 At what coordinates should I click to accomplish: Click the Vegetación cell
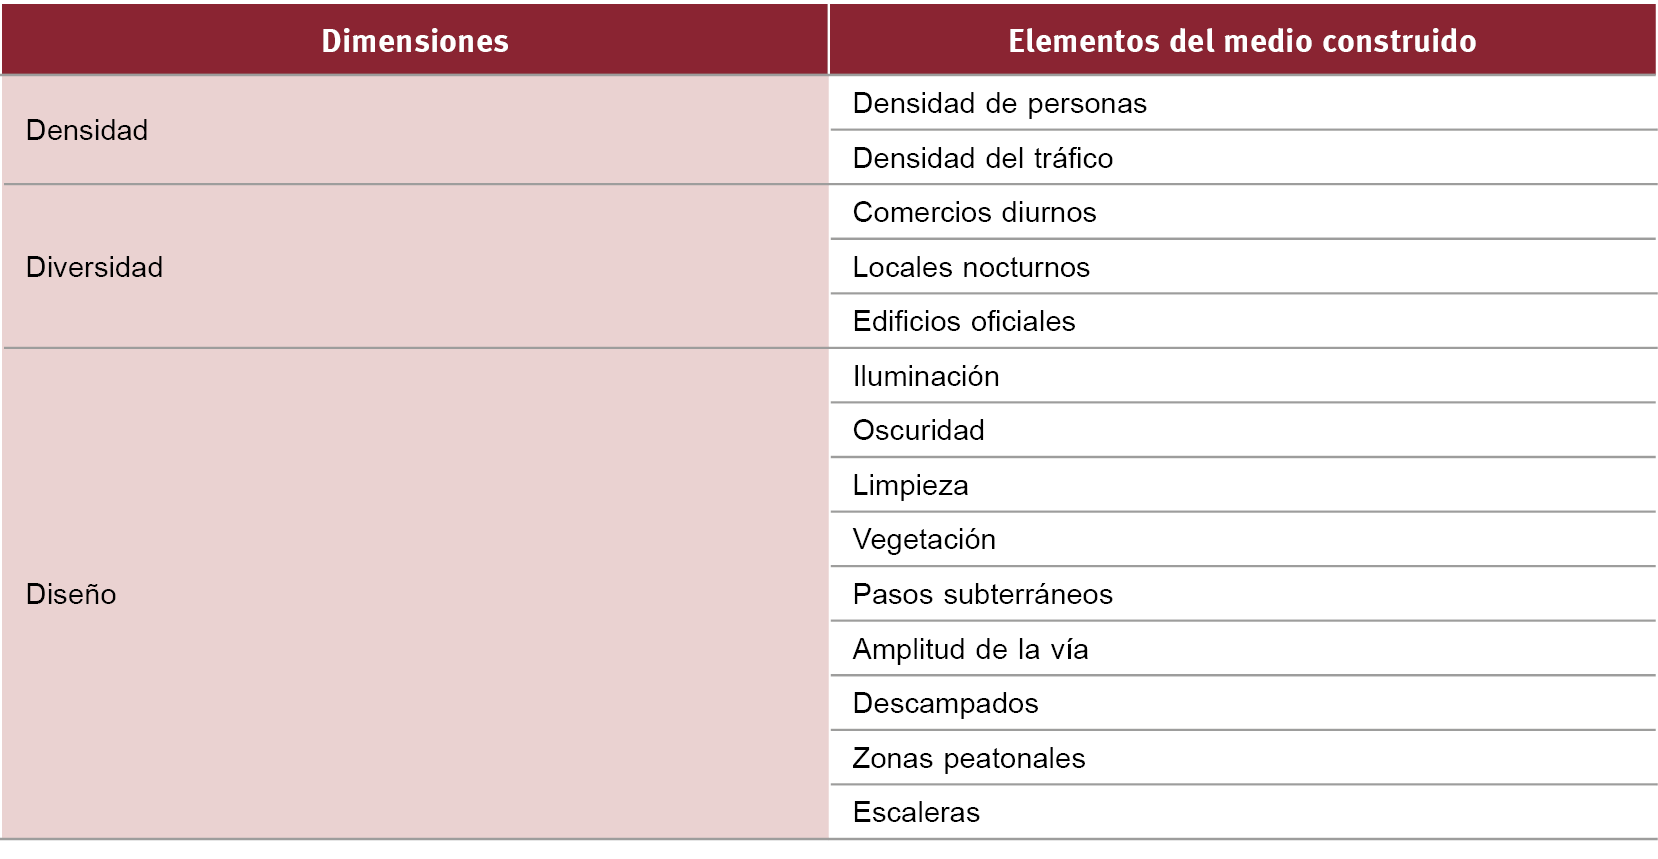click(923, 539)
